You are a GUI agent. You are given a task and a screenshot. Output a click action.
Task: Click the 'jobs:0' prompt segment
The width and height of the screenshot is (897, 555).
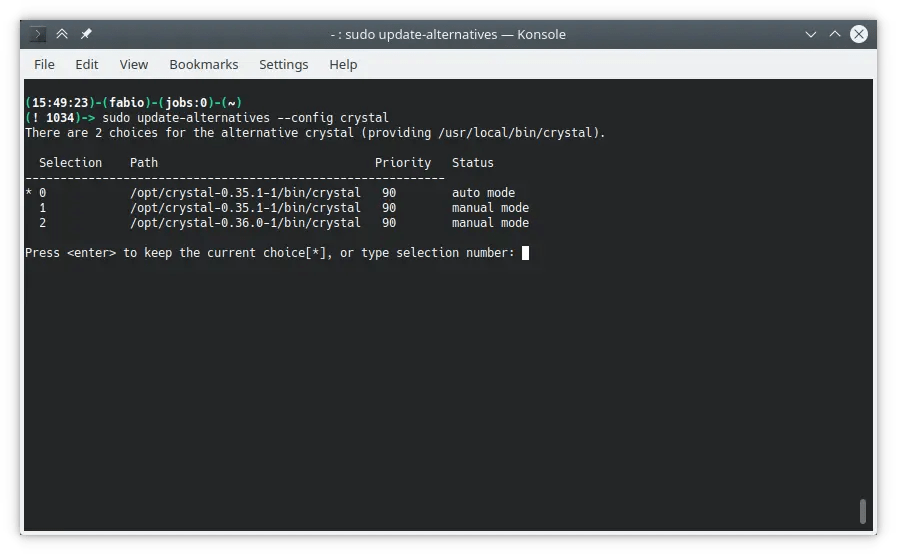pyautogui.click(x=186, y=103)
